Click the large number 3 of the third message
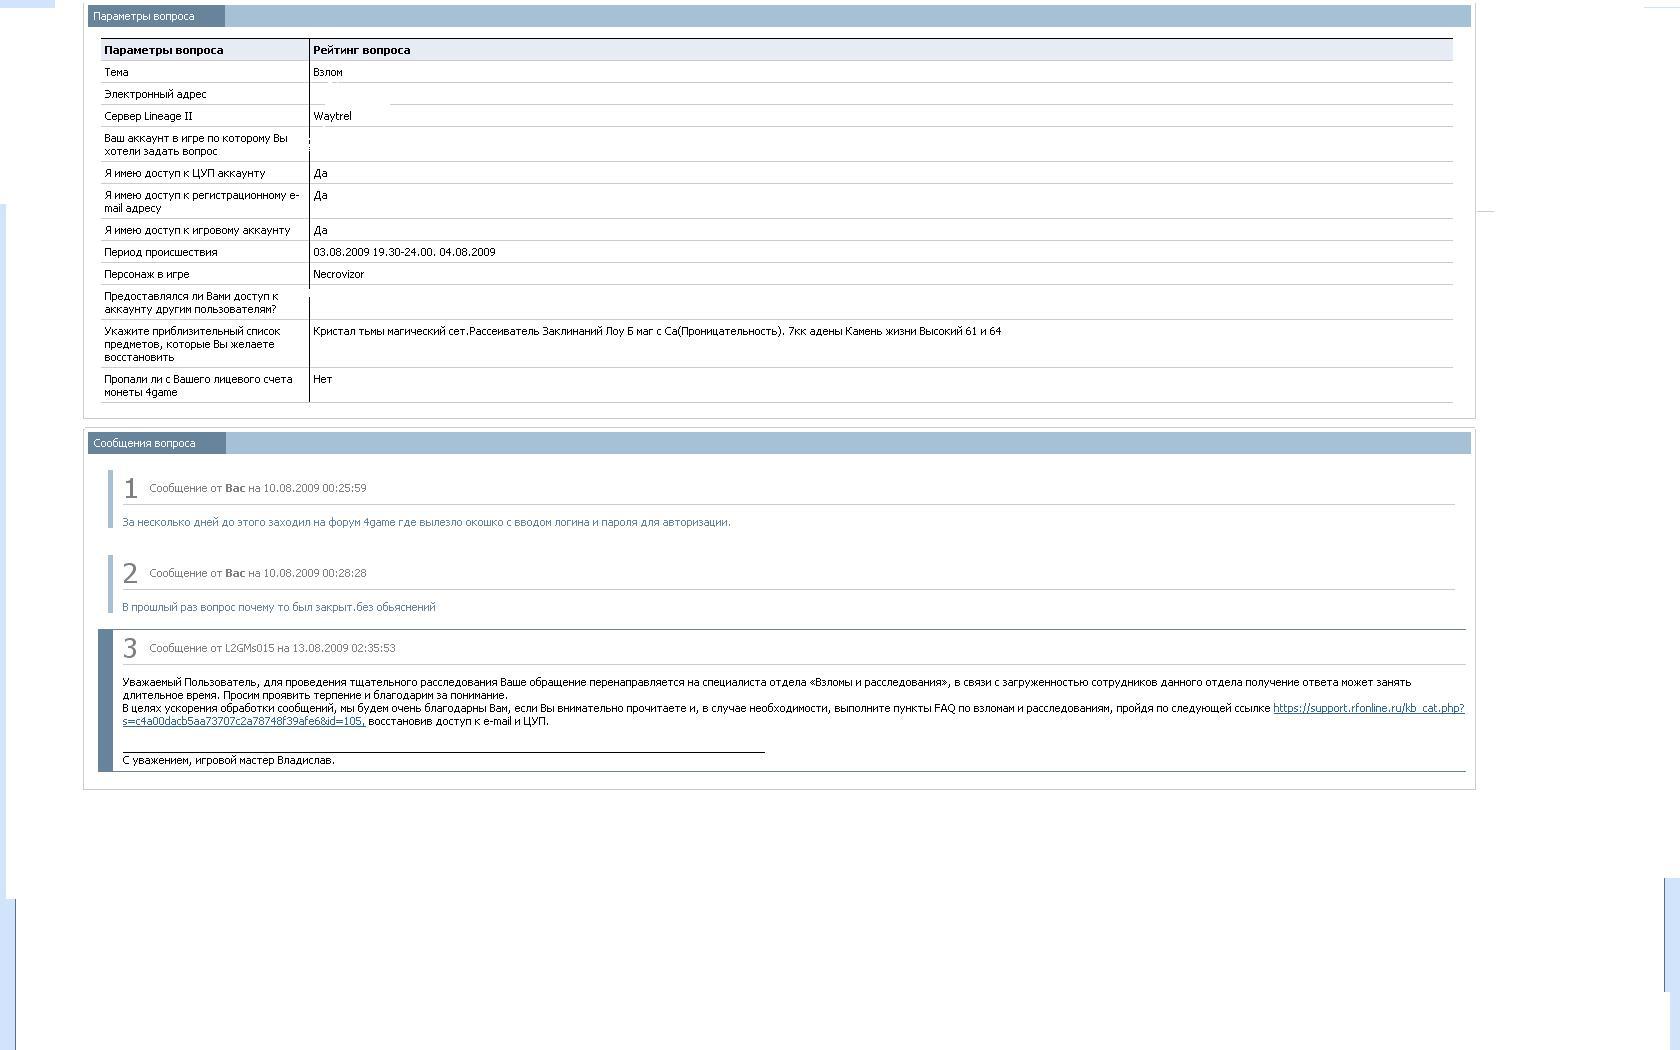The height and width of the screenshot is (1050, 1680). (x=130, y=648)
